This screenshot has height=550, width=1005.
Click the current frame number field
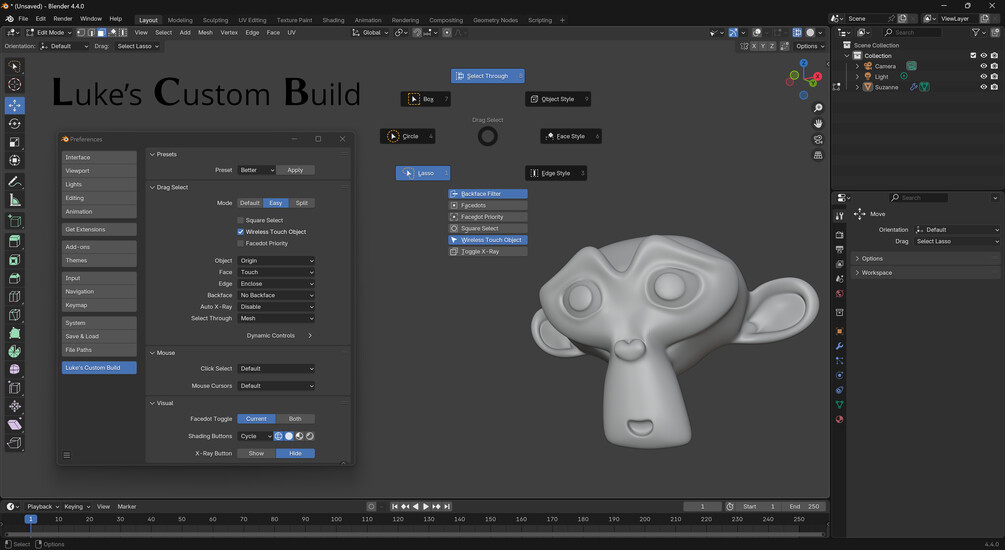702,506
